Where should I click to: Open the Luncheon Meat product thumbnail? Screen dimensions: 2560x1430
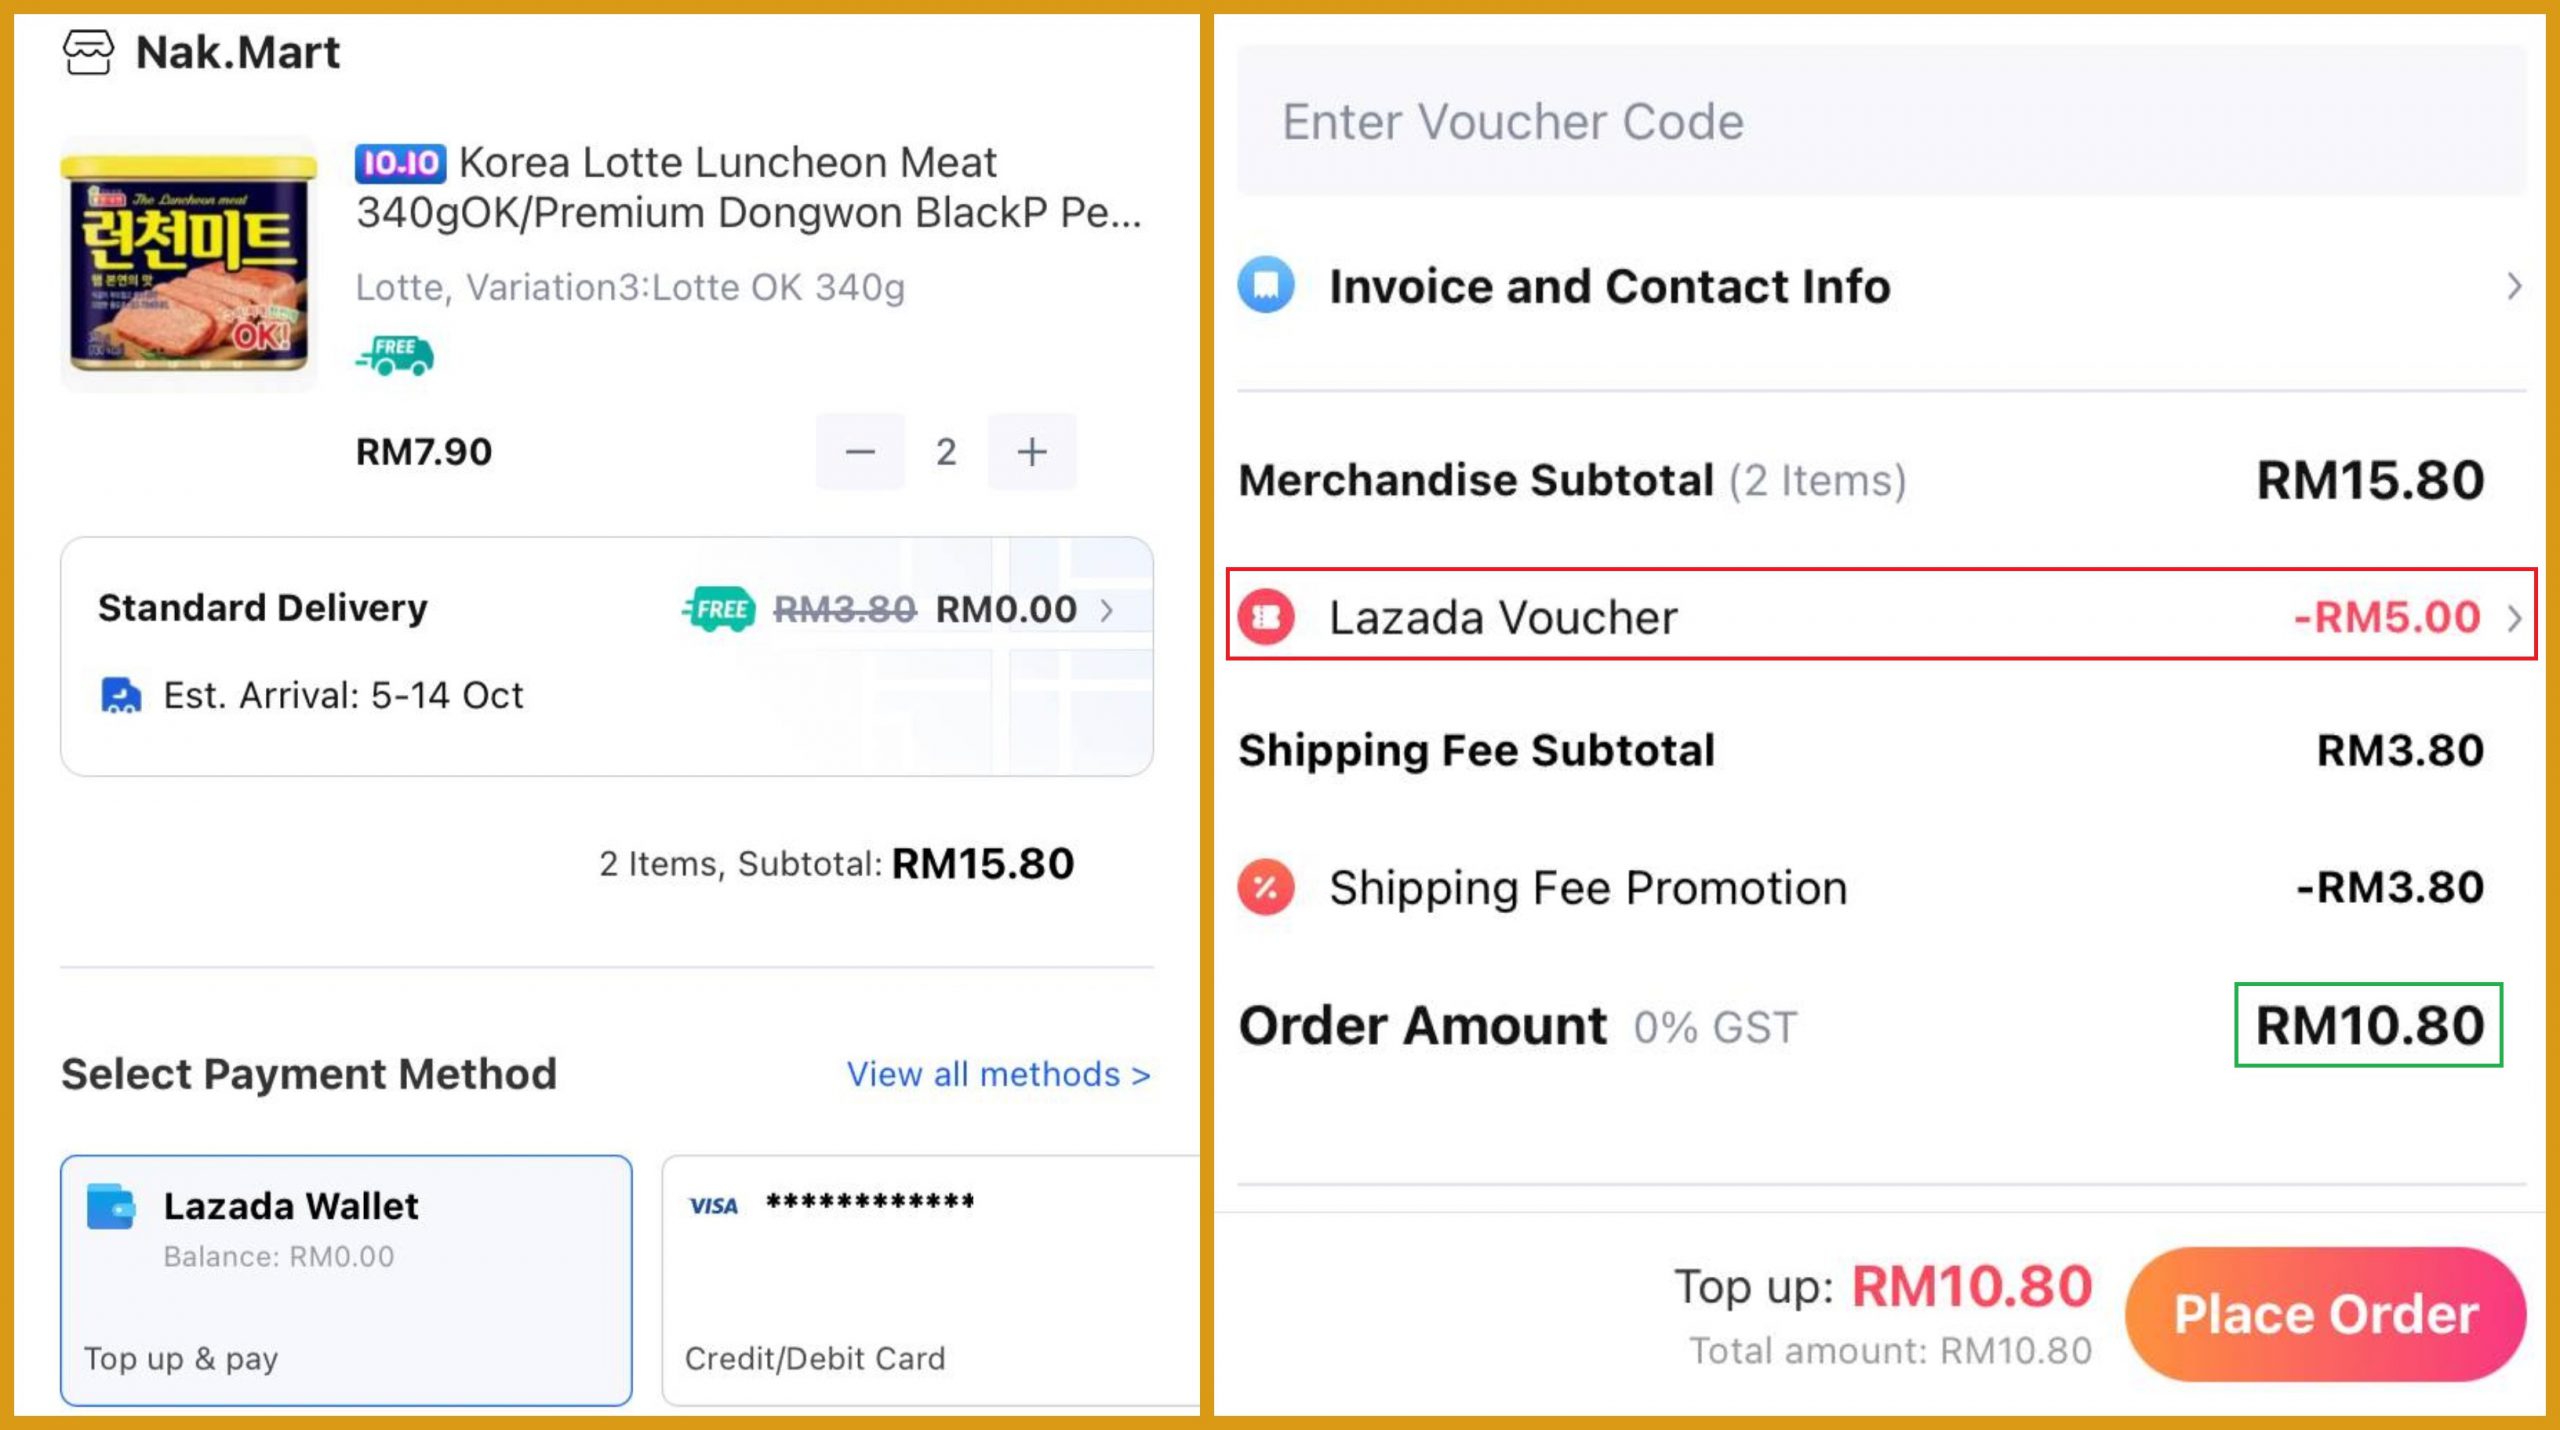[x=189, y=264]
